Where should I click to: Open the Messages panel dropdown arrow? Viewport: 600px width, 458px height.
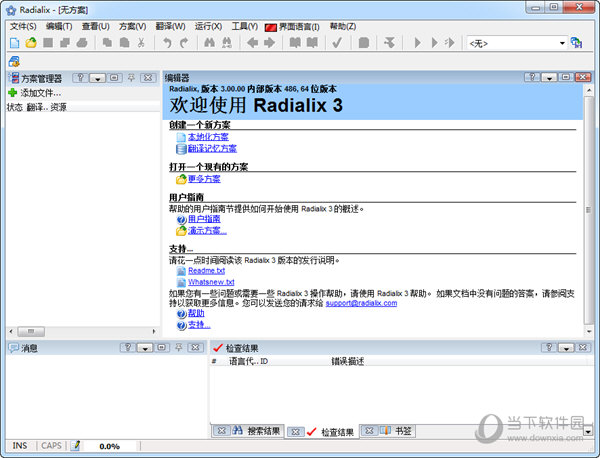click(x=145, y=347)
